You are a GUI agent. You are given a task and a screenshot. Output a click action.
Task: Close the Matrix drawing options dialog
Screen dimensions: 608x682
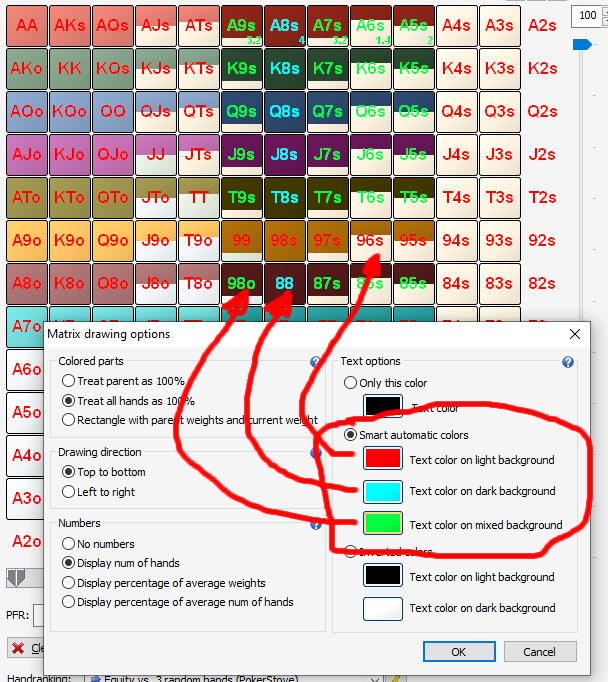pyautogui.click(x=575, y=334)
